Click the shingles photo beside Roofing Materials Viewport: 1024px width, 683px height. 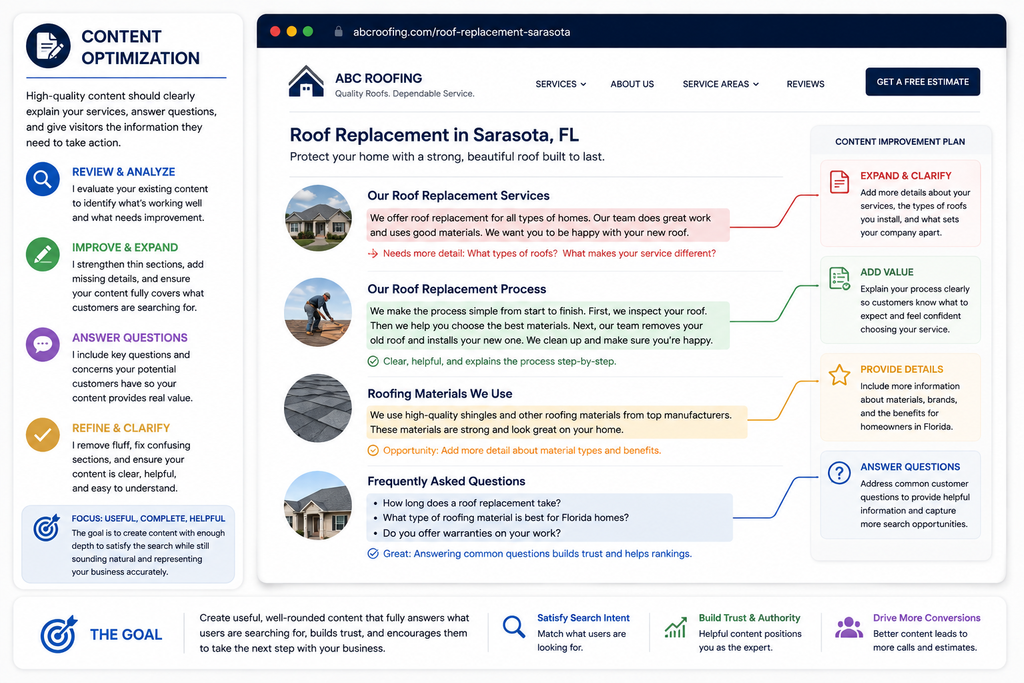(318, 408)
